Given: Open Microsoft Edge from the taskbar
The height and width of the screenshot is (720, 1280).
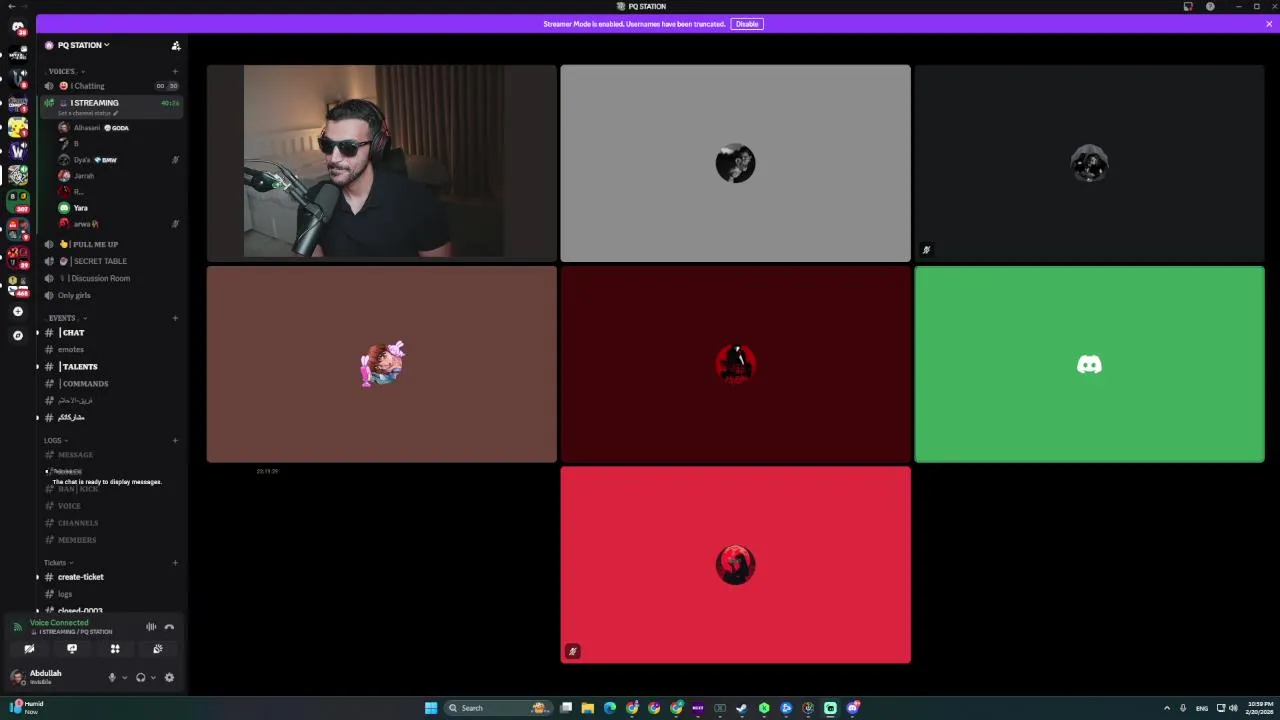Looking at the screenshot, I should (610, 708).
